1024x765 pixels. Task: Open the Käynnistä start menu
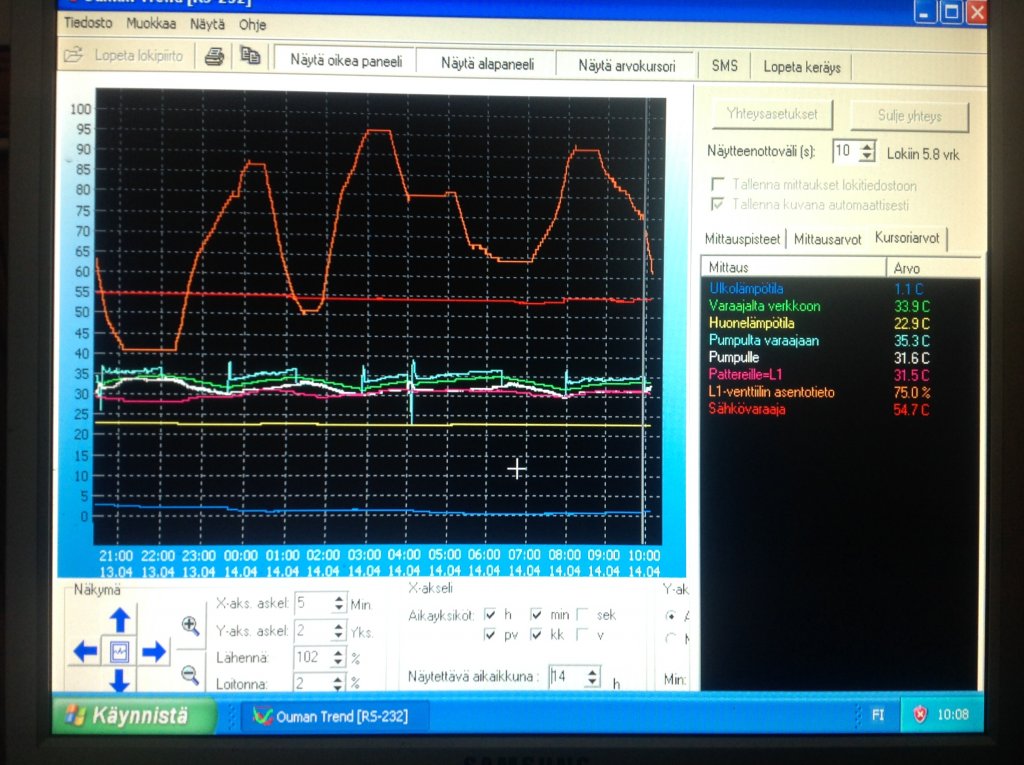pyautogui.click(x=134, y=716)
